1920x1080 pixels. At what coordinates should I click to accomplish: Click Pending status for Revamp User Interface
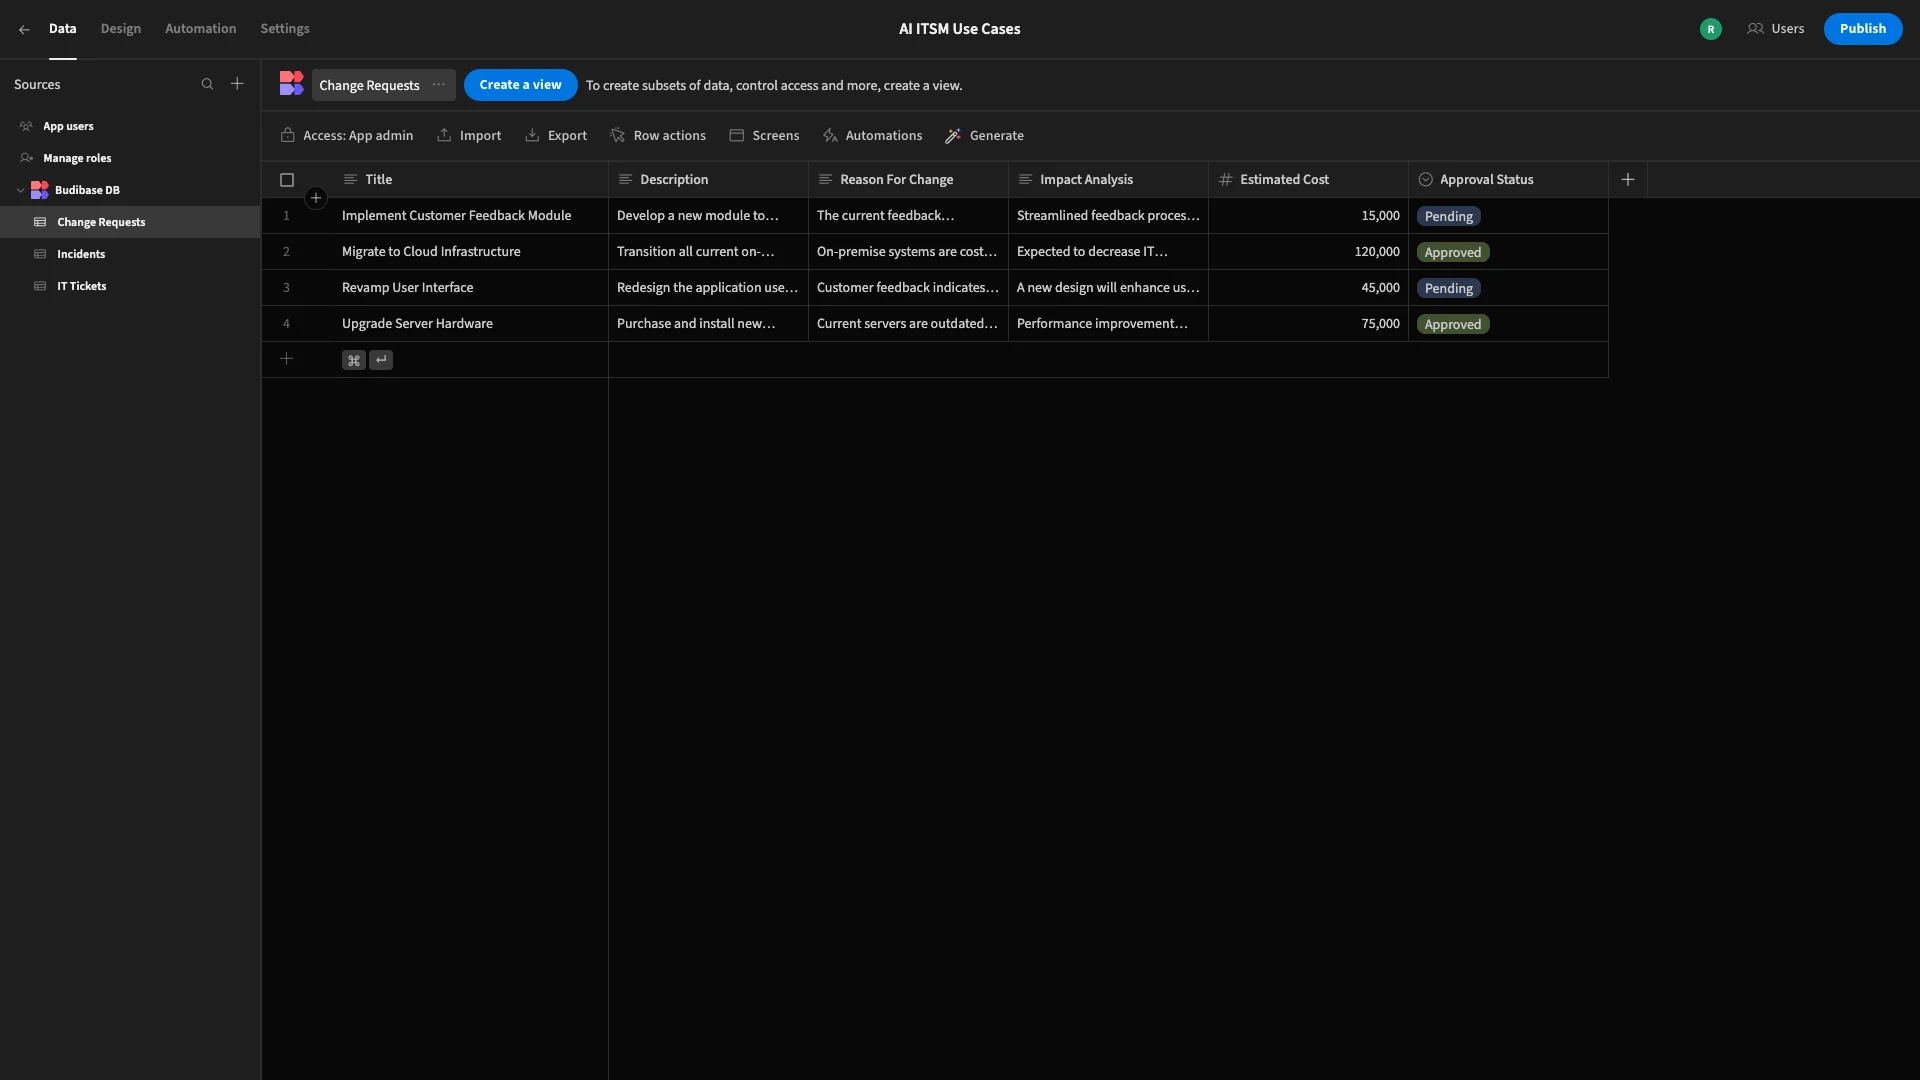tap(1448, 288)
